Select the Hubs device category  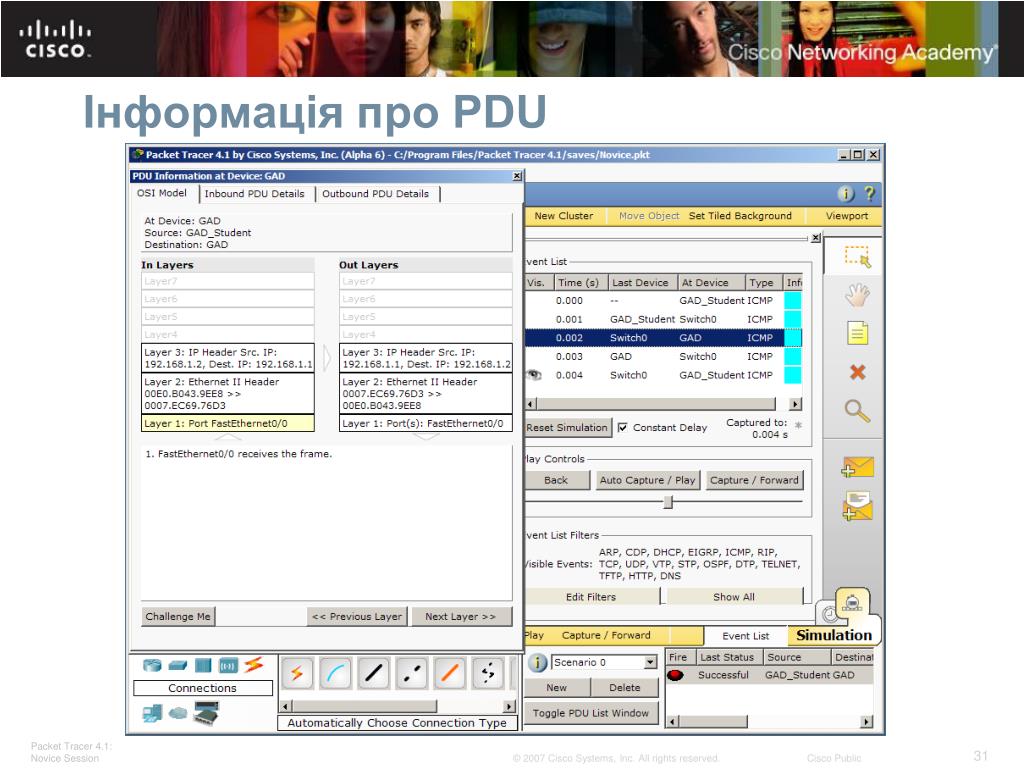[x=203, y=665]
